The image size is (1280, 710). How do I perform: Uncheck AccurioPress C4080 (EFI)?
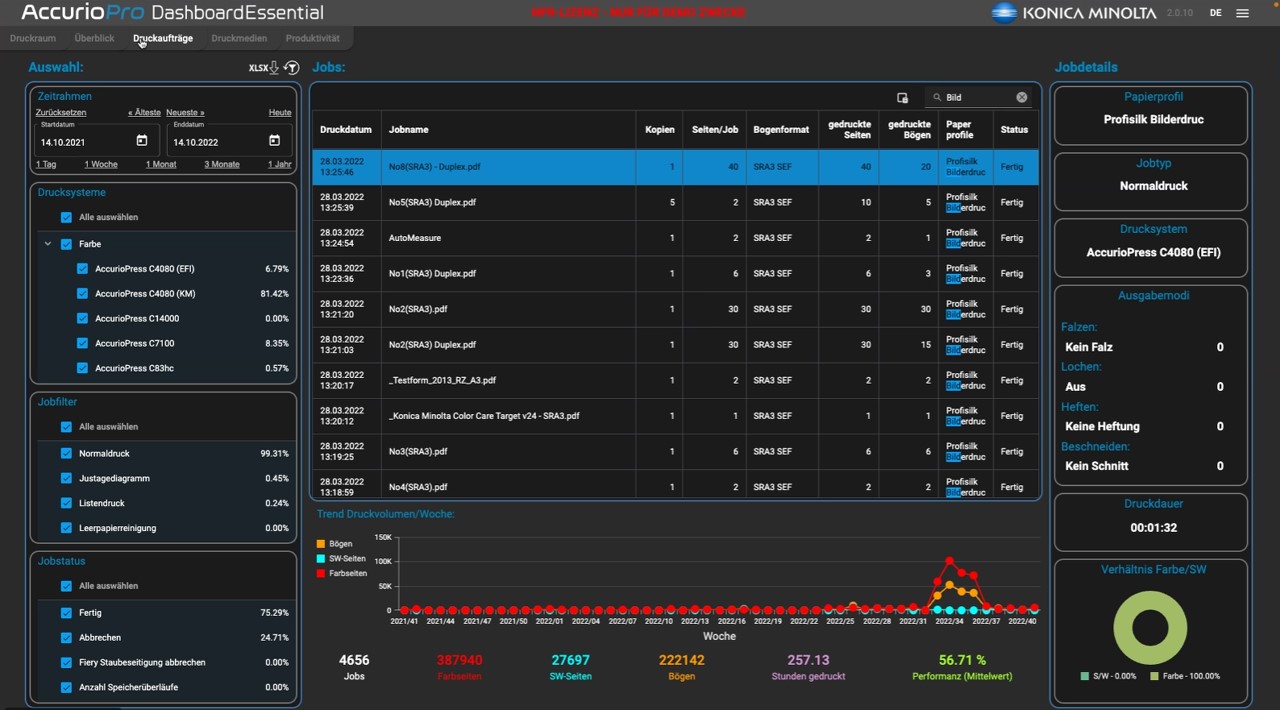pyautogui.click(x=82, y=269)
